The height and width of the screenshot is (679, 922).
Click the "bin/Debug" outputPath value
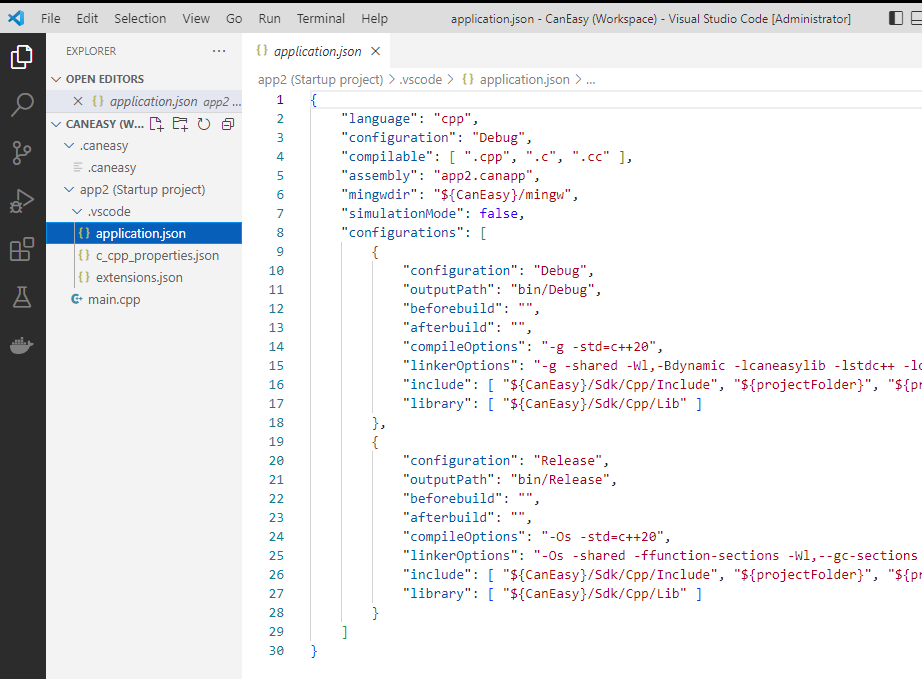[552, 289]
